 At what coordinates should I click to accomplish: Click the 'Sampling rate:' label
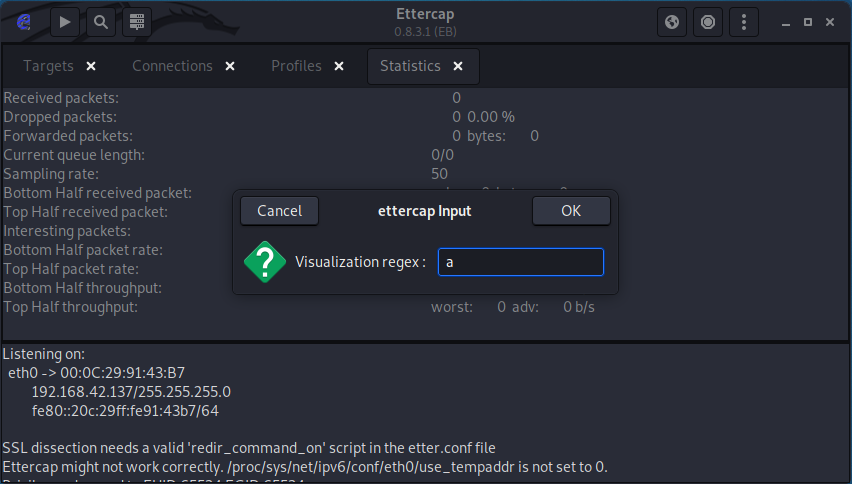tap(51, 174)
